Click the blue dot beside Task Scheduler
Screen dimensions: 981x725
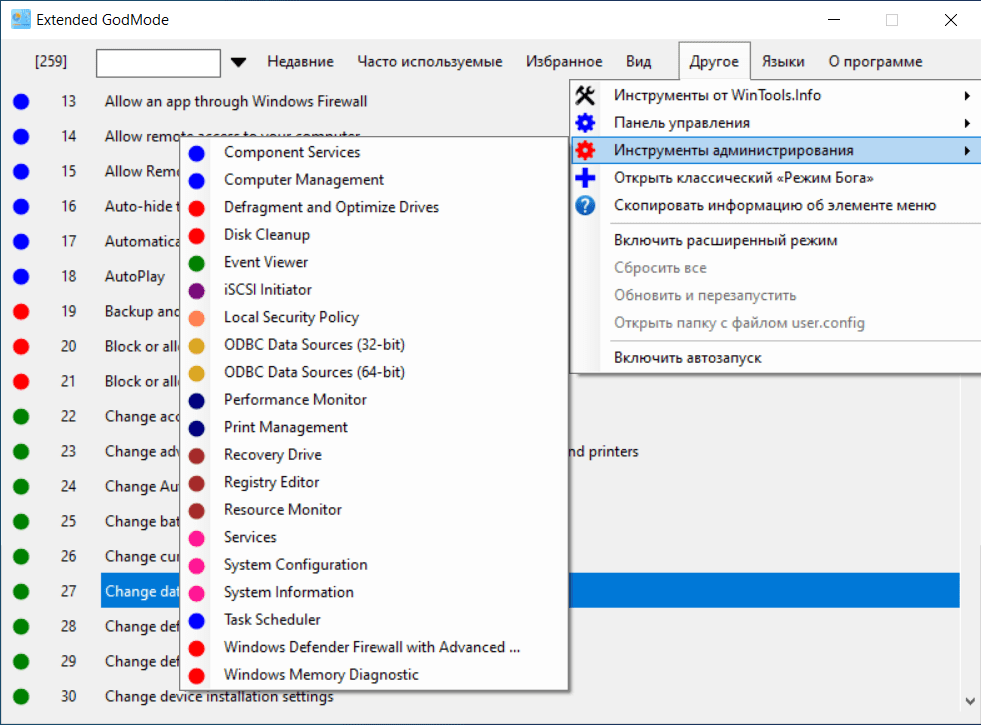pos(196,621)
